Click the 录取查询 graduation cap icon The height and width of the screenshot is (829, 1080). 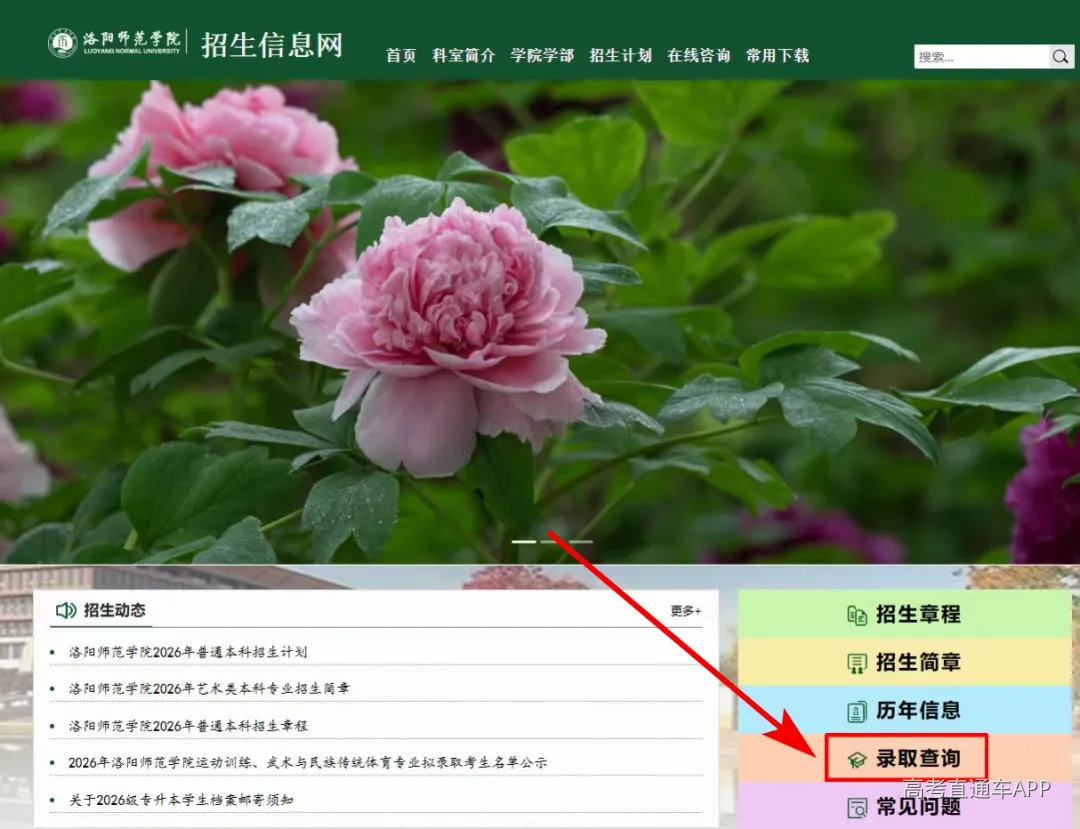click(x=857, y=759)
